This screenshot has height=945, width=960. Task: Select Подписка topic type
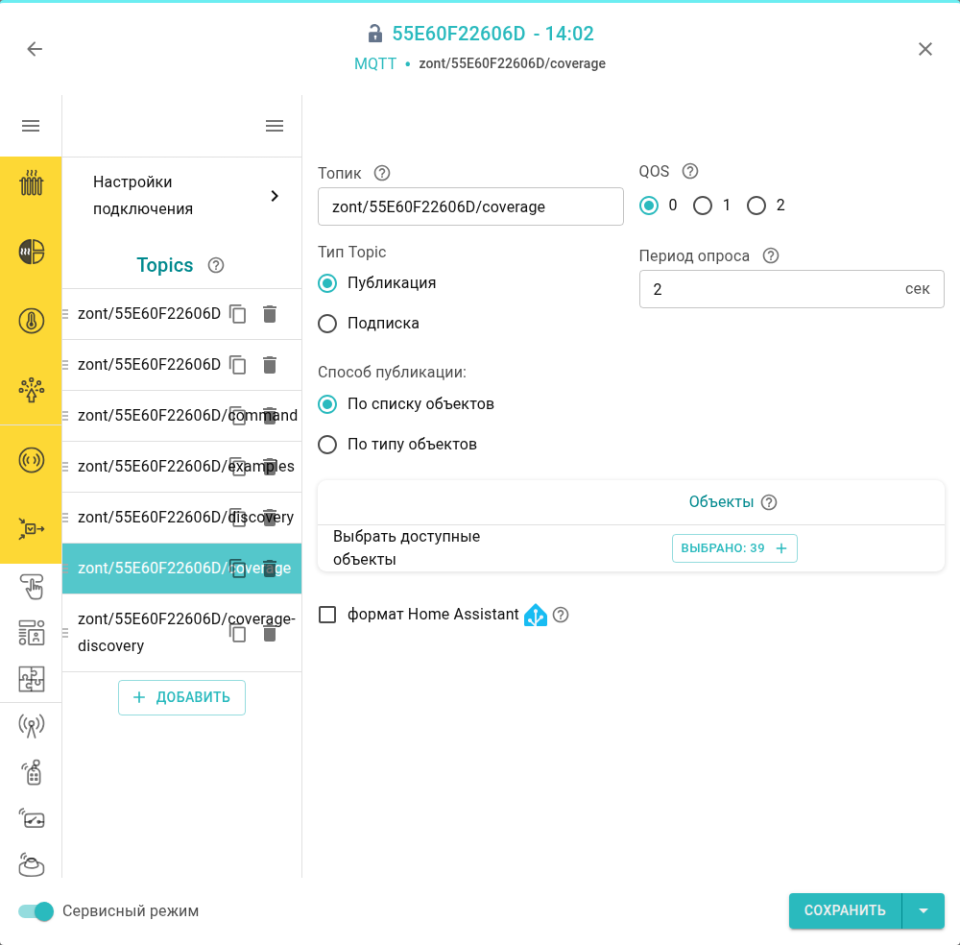(x=328, y=323)
